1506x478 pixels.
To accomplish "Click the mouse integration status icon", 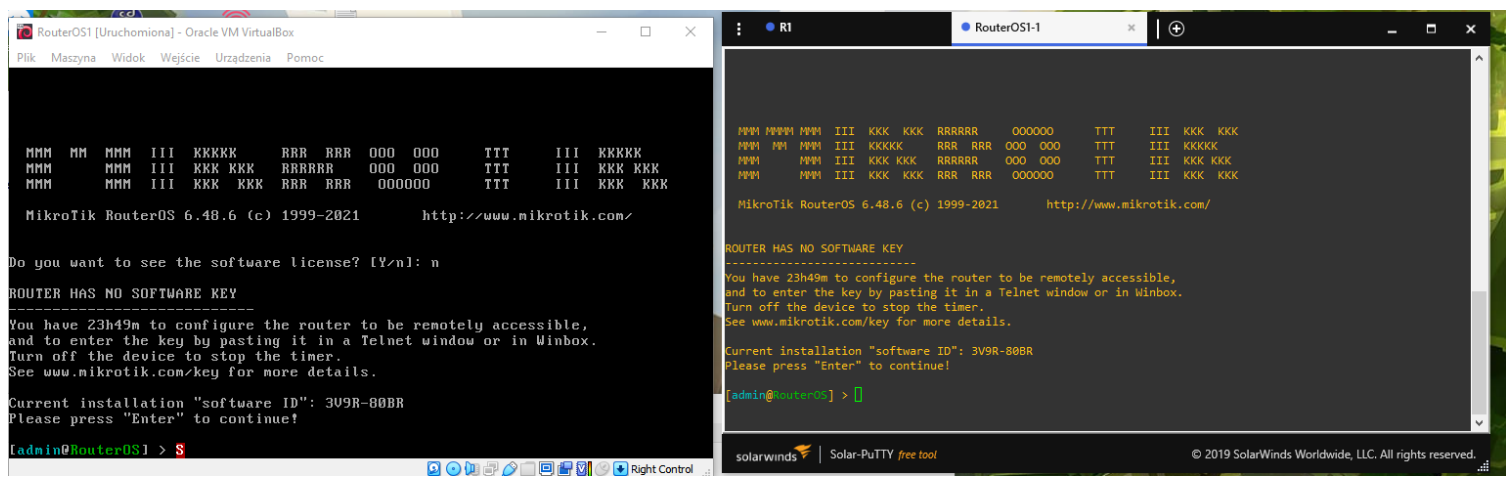I will [603, 469].
